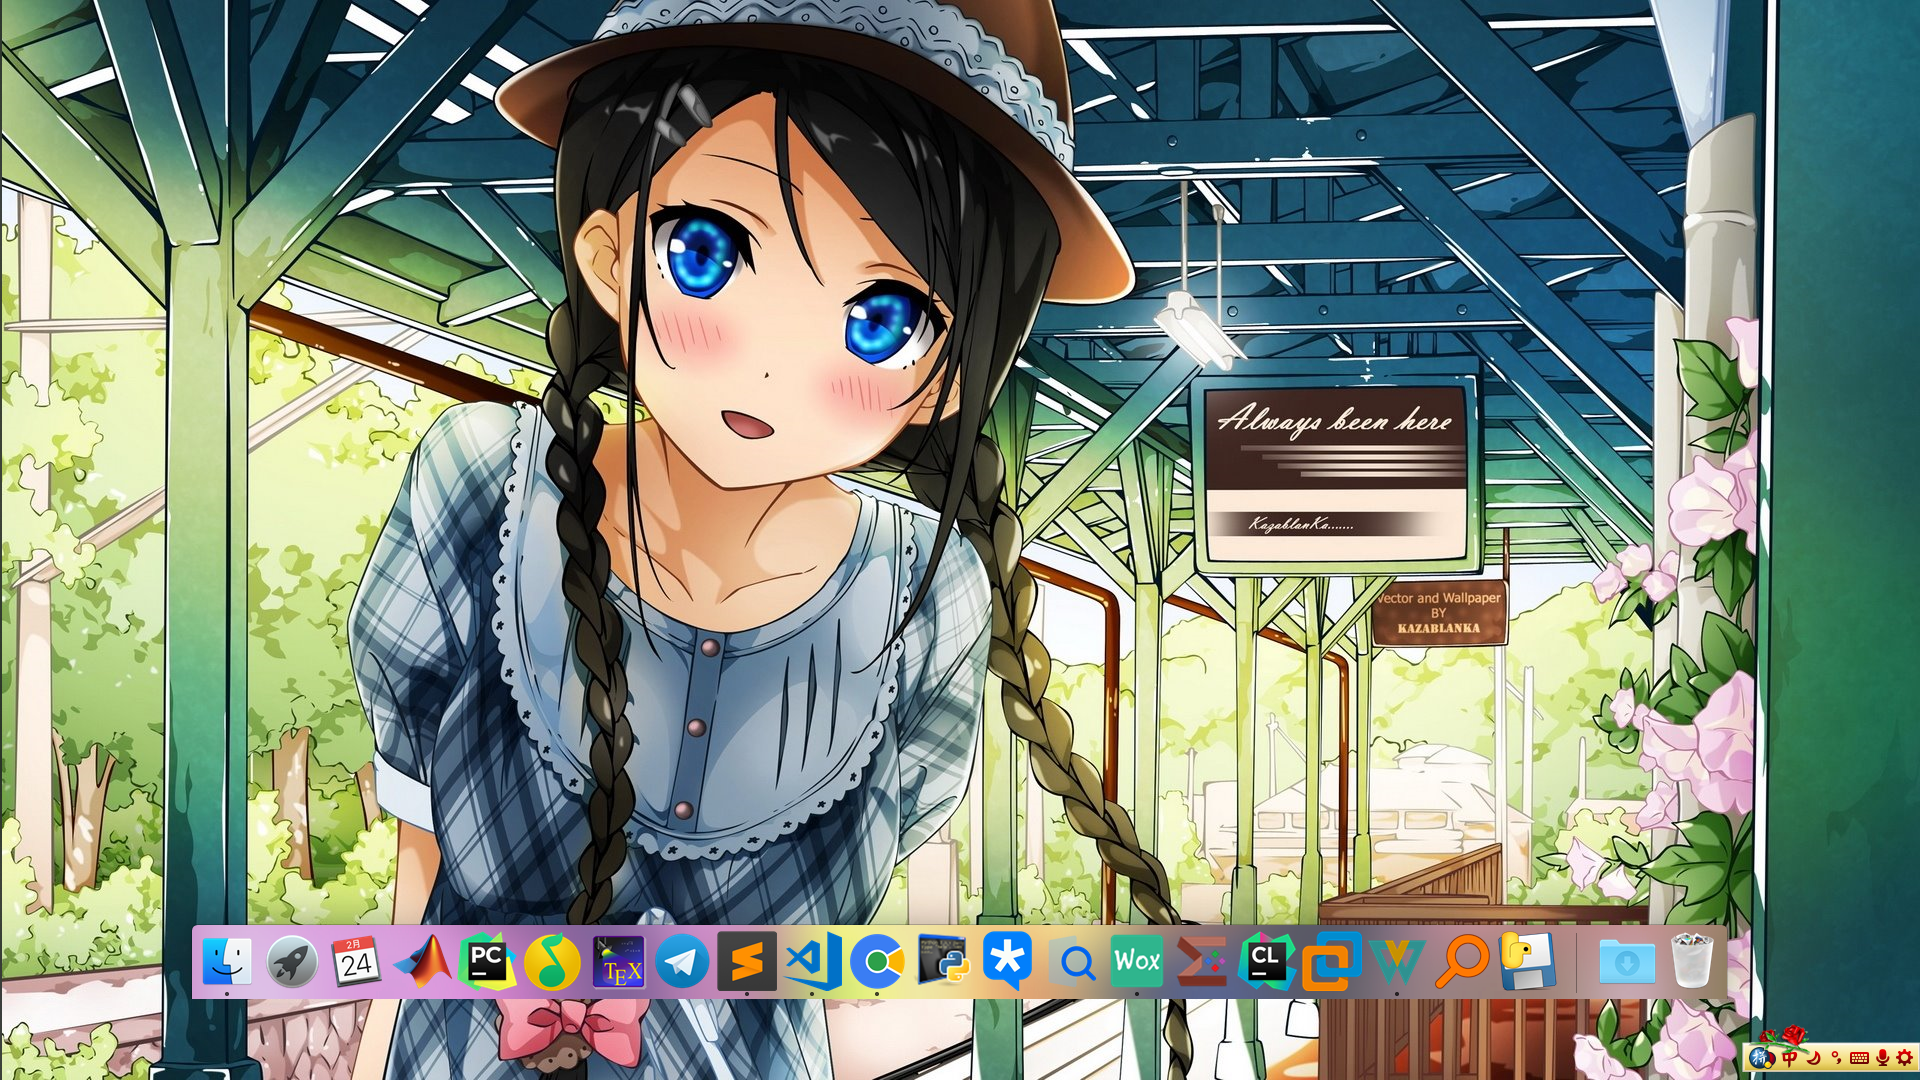This screenshot has width=1920, height=1080.
Task: Open Telegram from the dock
Action: pyautogui.click(x=682, y=962)
